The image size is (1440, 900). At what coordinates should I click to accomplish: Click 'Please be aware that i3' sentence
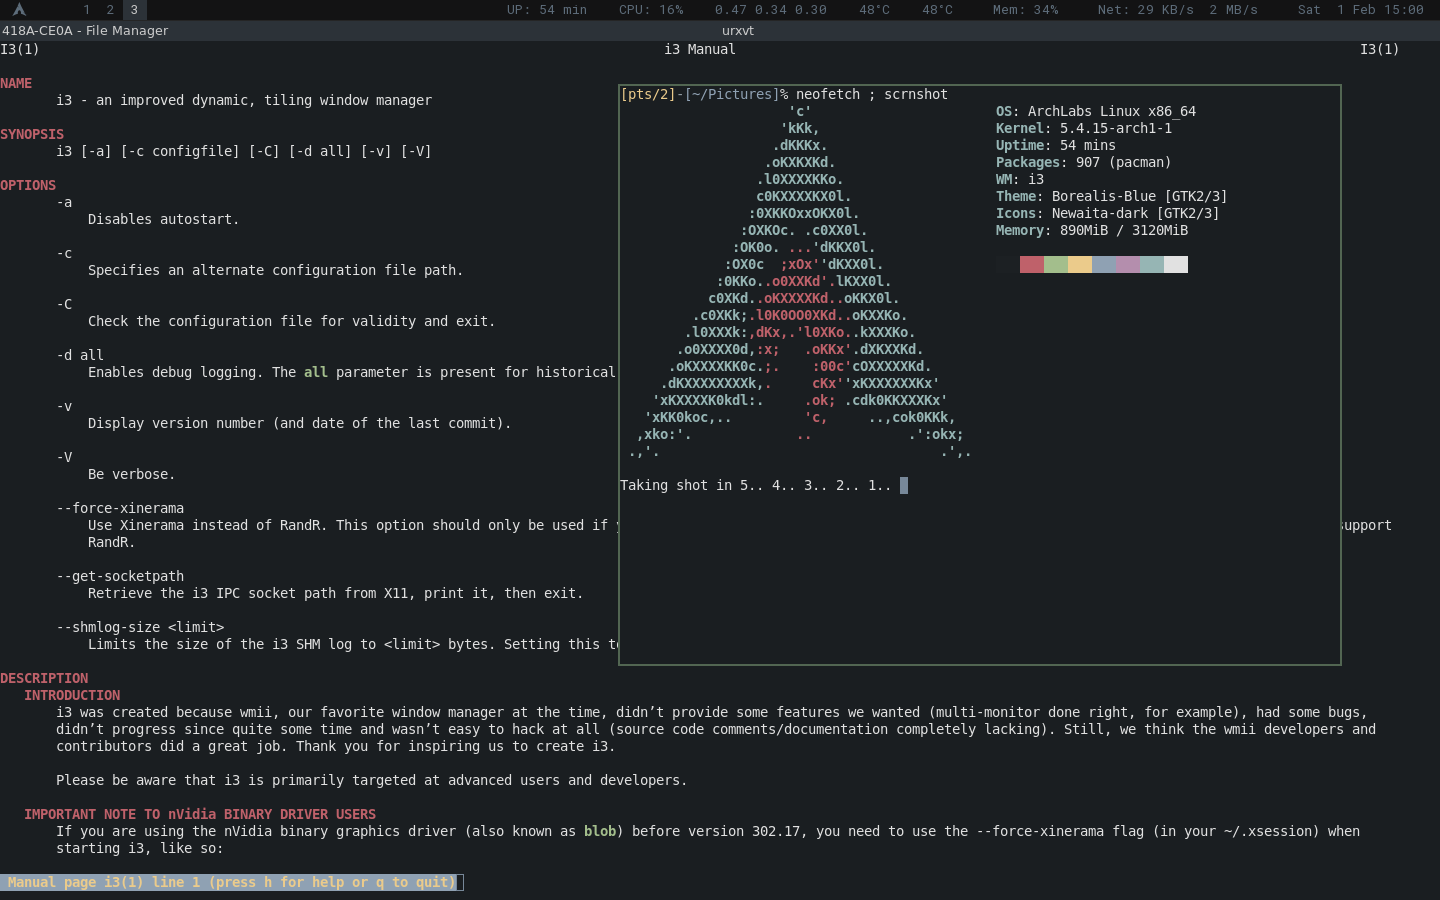372,780
